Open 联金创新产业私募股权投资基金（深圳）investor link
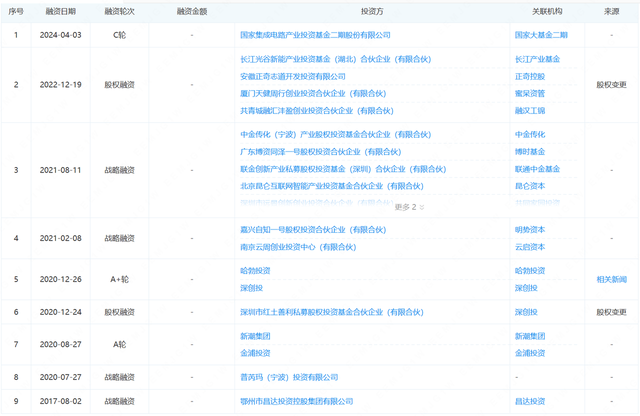This screenshot has height=416, width=640. [x=343, y=169]
